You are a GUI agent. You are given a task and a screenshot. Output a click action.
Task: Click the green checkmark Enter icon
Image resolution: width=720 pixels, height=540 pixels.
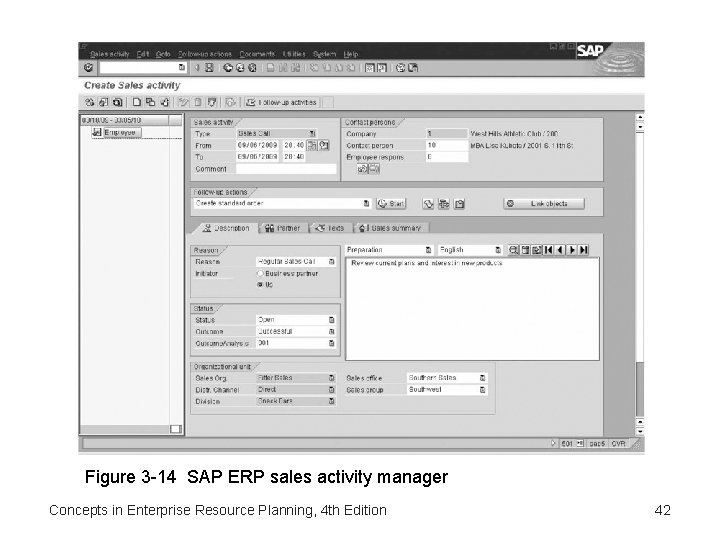pyautogui.click(x=89, y=68)
